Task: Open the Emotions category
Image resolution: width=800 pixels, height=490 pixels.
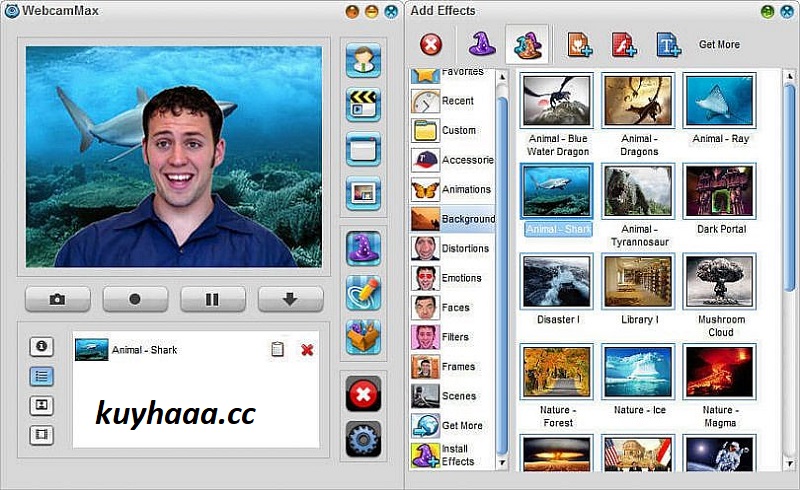Action: coord(453,278)
